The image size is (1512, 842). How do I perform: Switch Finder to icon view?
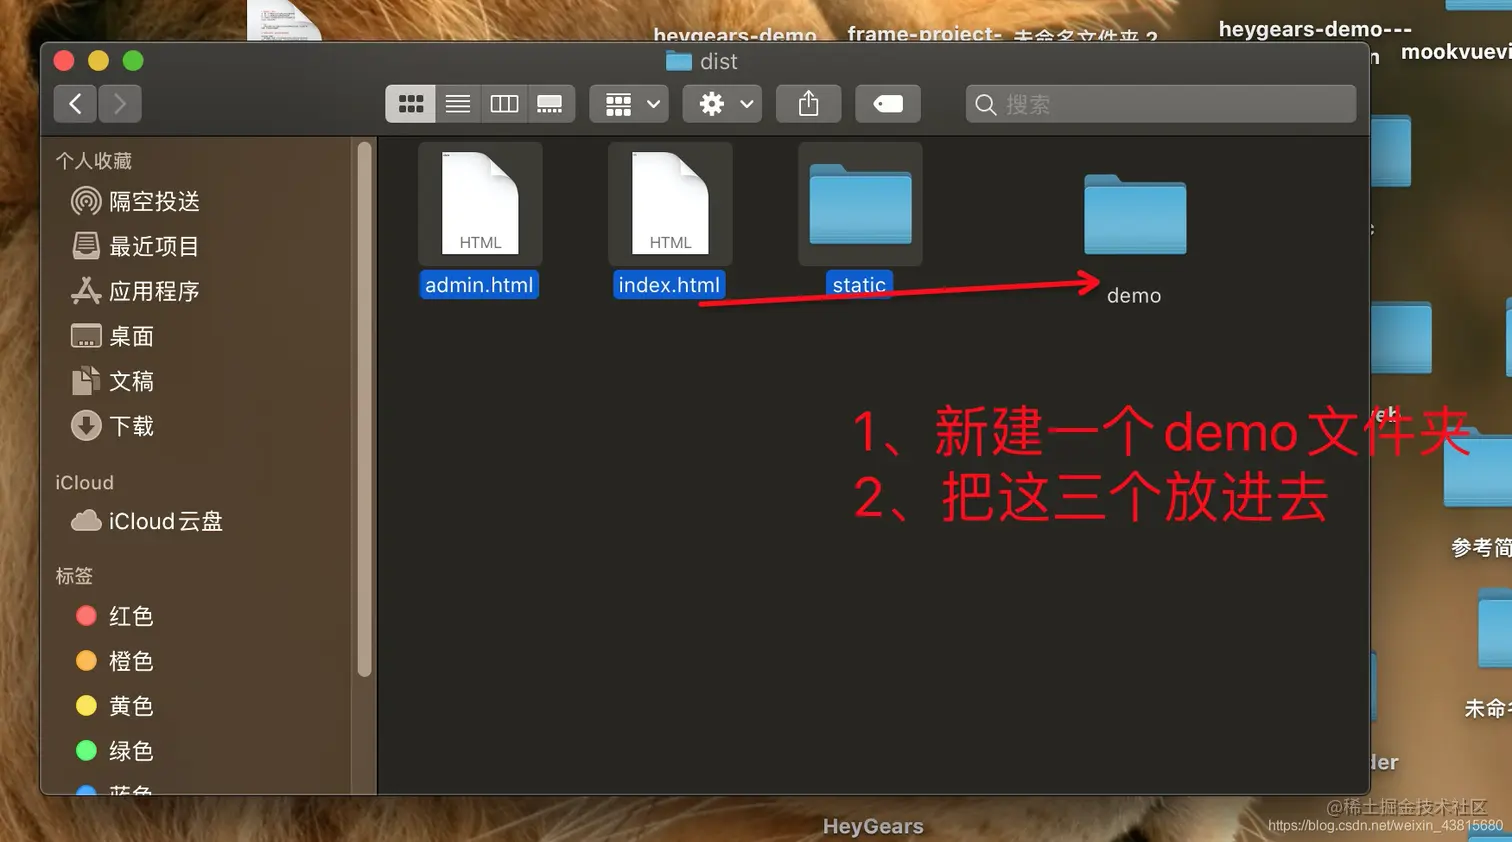[410, 103]
